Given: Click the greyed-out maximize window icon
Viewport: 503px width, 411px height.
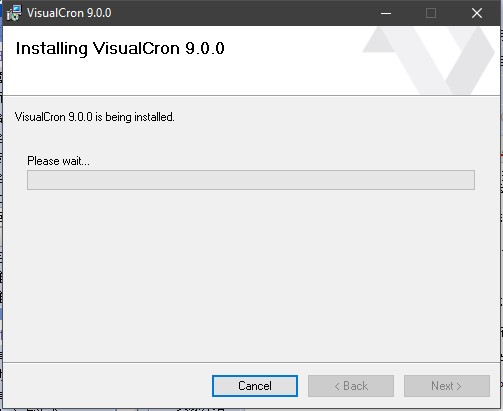Looking at the screenshot, I should tap(431, 13).
